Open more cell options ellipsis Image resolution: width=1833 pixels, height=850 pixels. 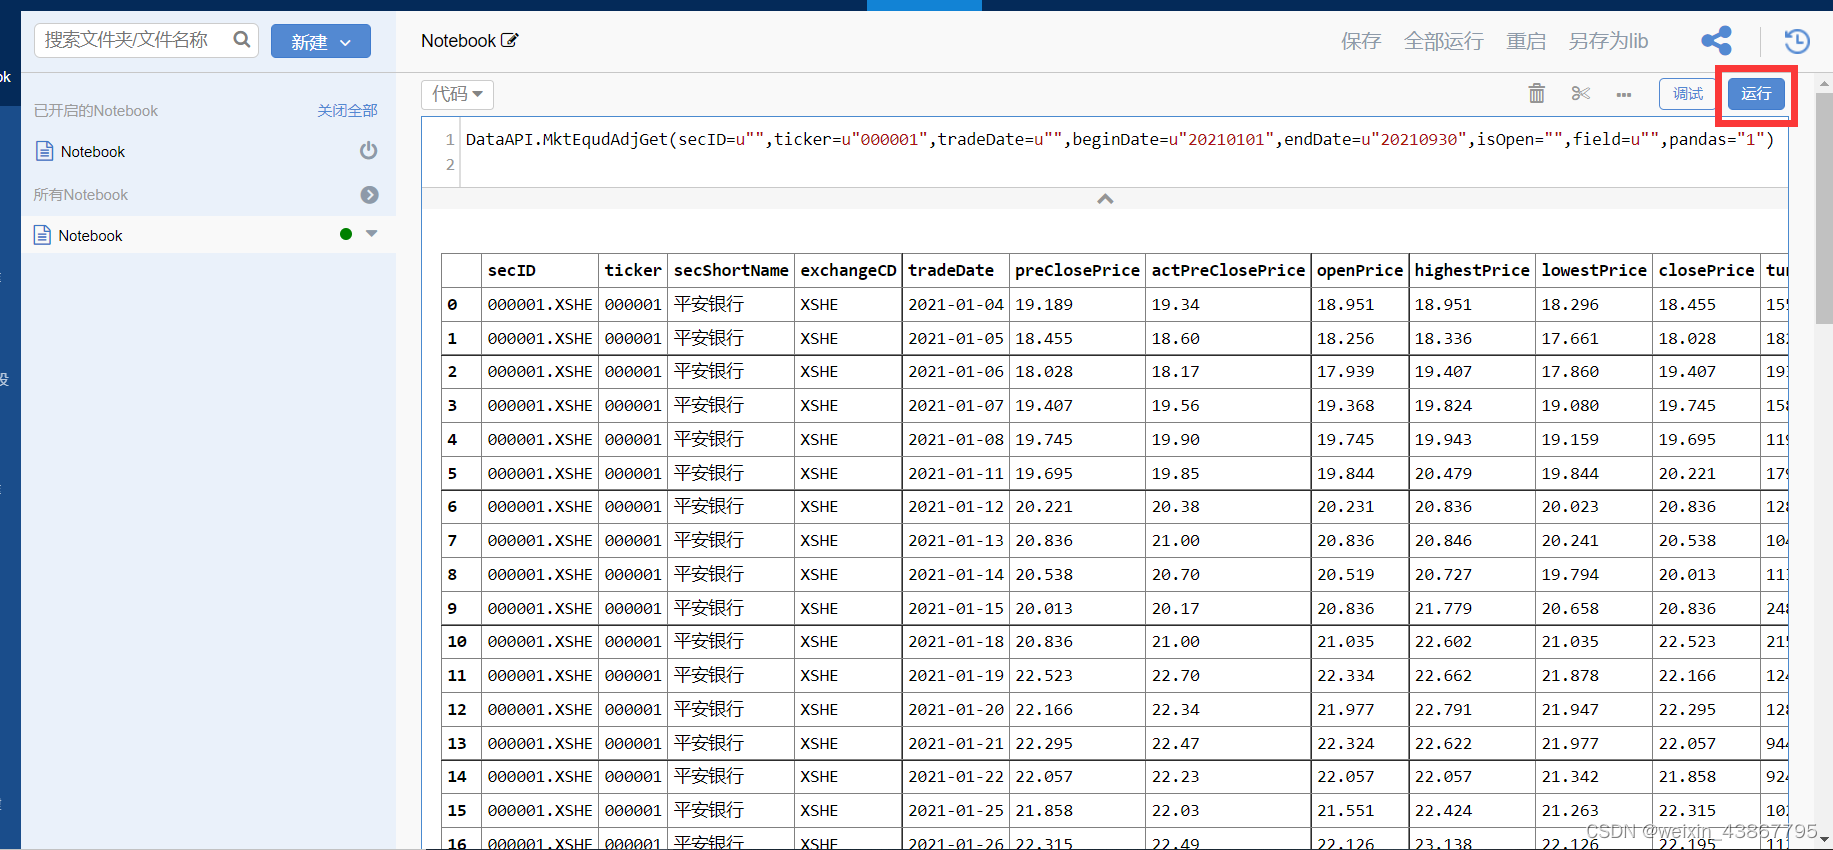pos(1624,94)
